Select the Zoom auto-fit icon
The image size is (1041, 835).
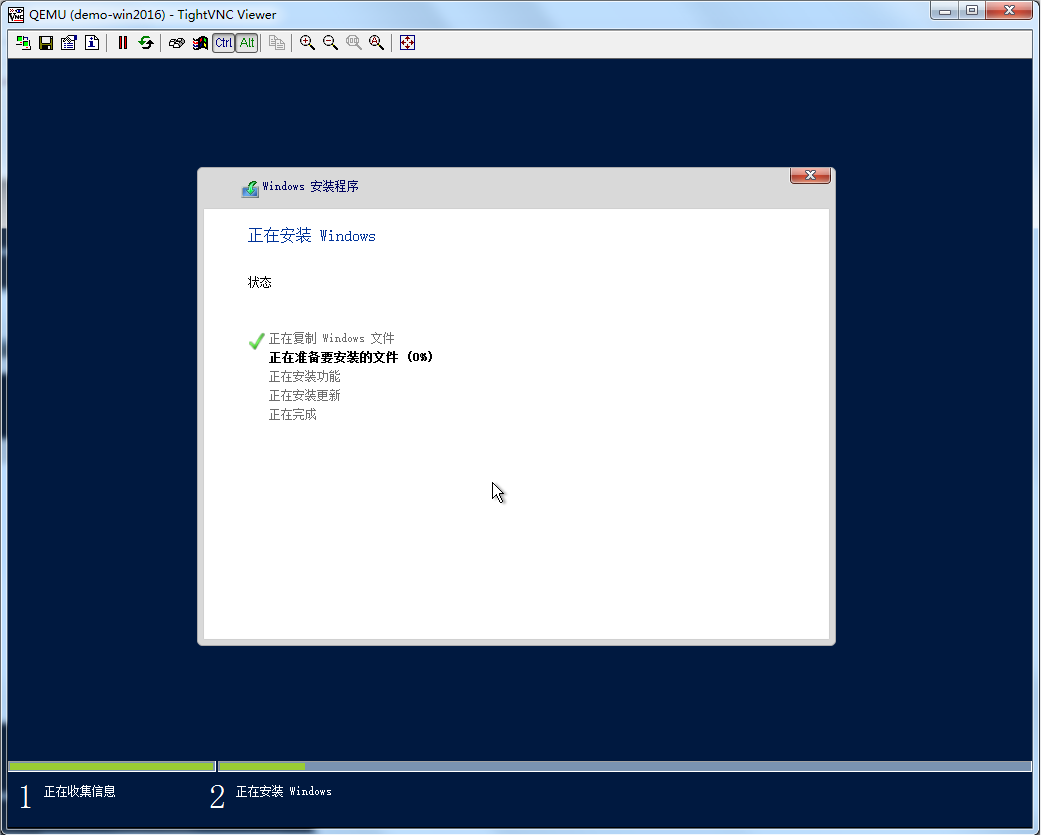point(376,43)
